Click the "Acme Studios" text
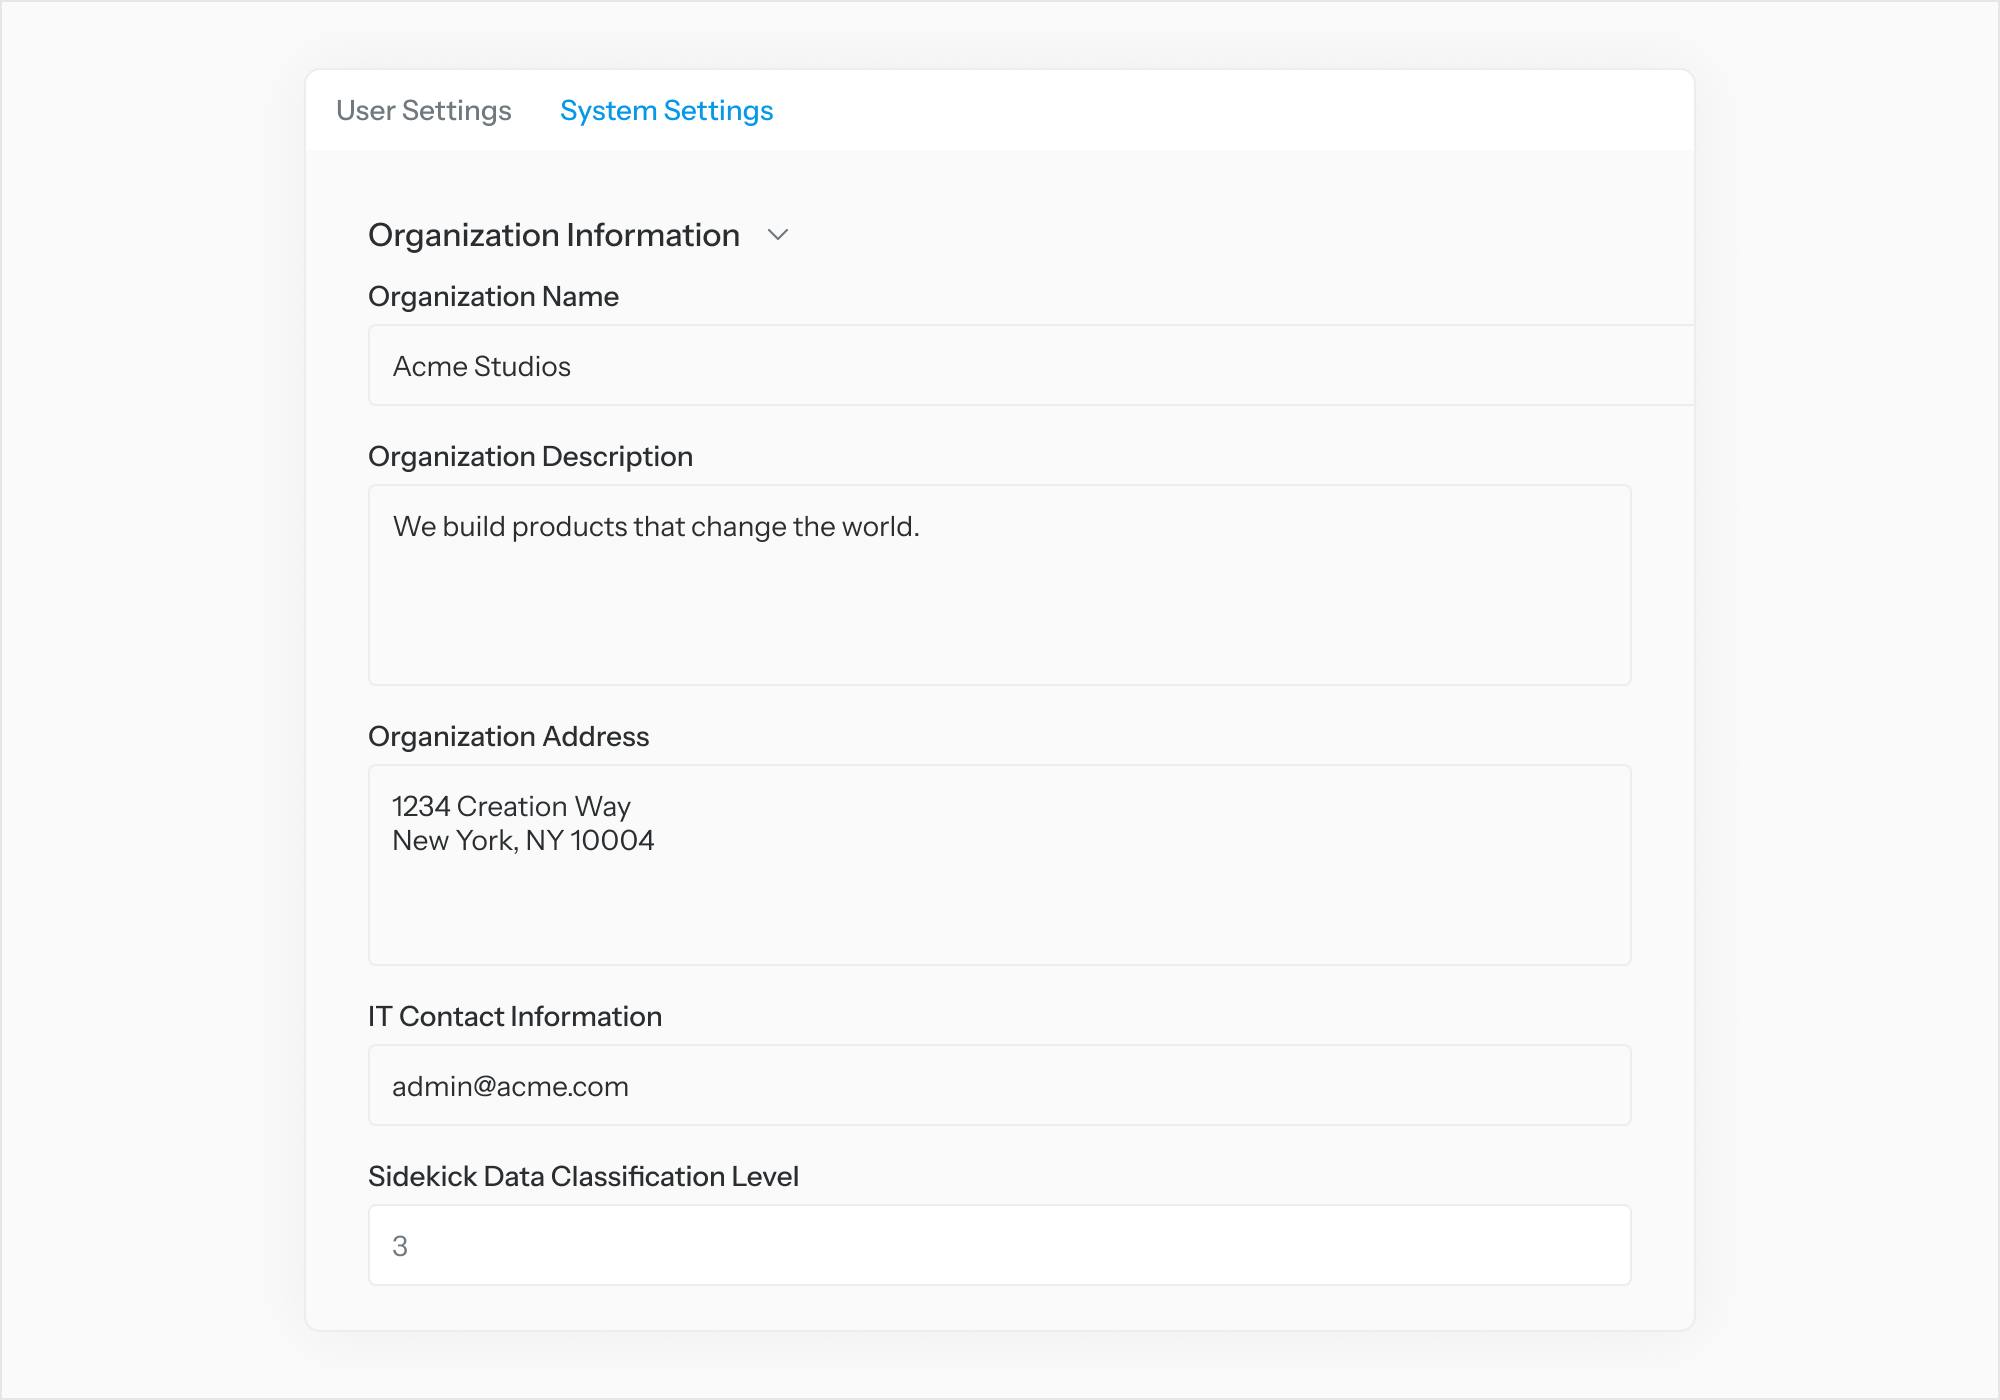The width and height of the screenshot is (2000, 1400). coord(481,367)
